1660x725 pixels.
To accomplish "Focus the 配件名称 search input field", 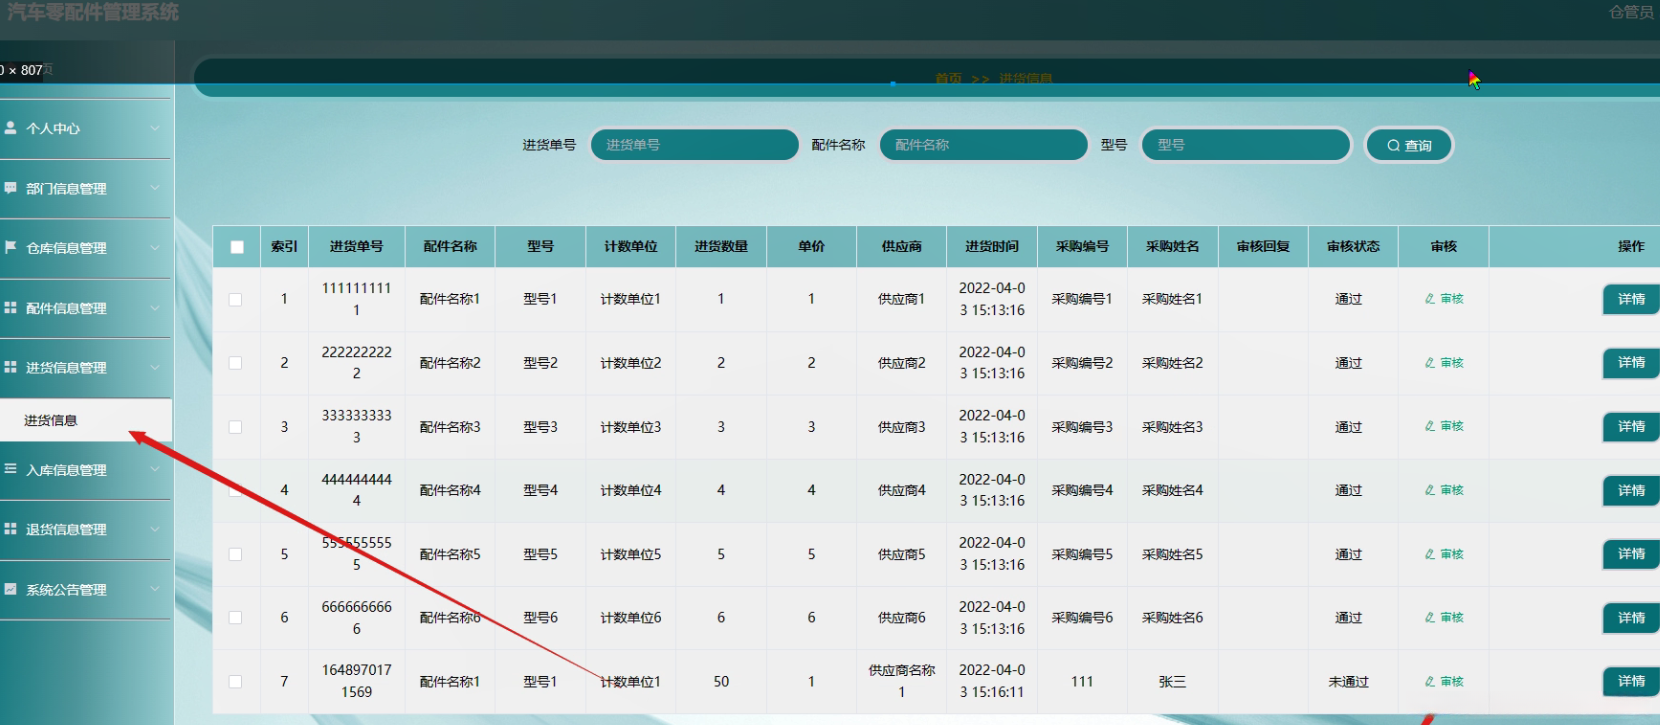I will click(x=984, y=145).
